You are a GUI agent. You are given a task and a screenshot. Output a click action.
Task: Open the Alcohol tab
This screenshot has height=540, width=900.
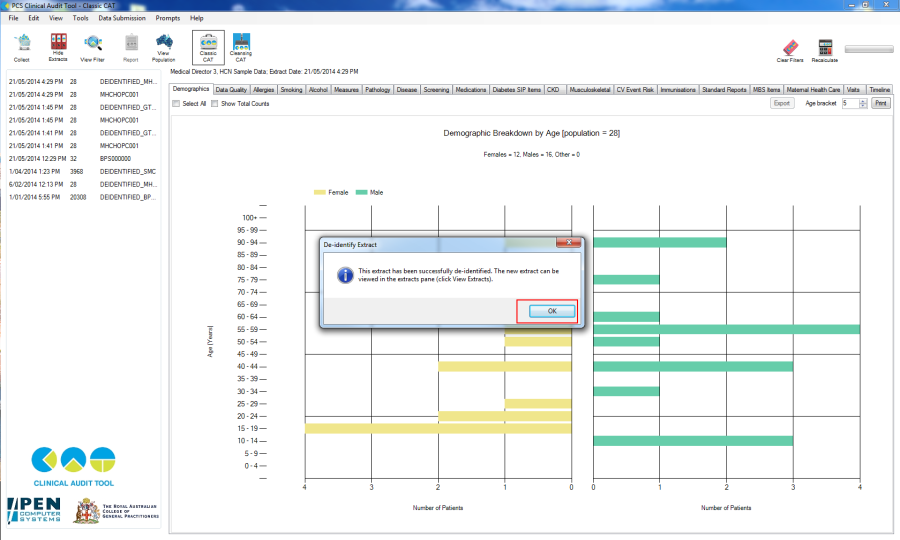click(x=318, y=90)
